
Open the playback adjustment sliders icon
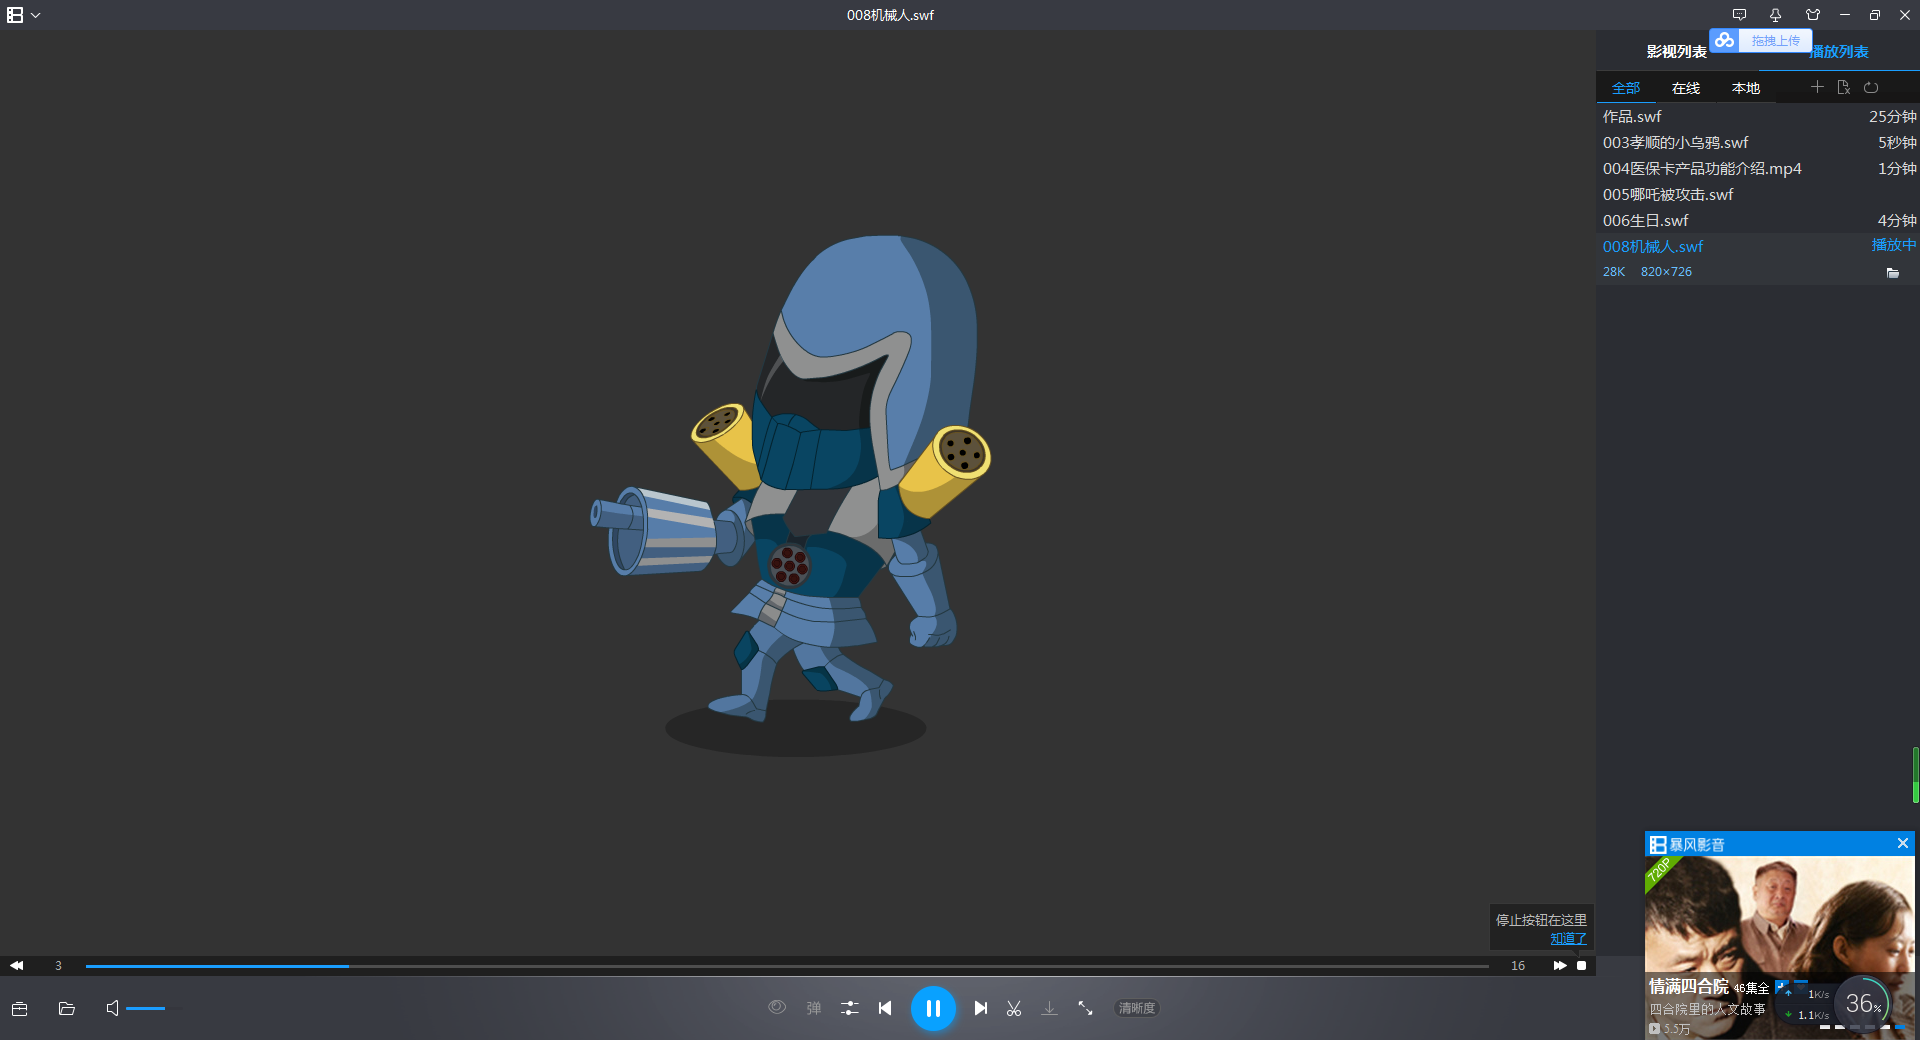point(849,1008)
